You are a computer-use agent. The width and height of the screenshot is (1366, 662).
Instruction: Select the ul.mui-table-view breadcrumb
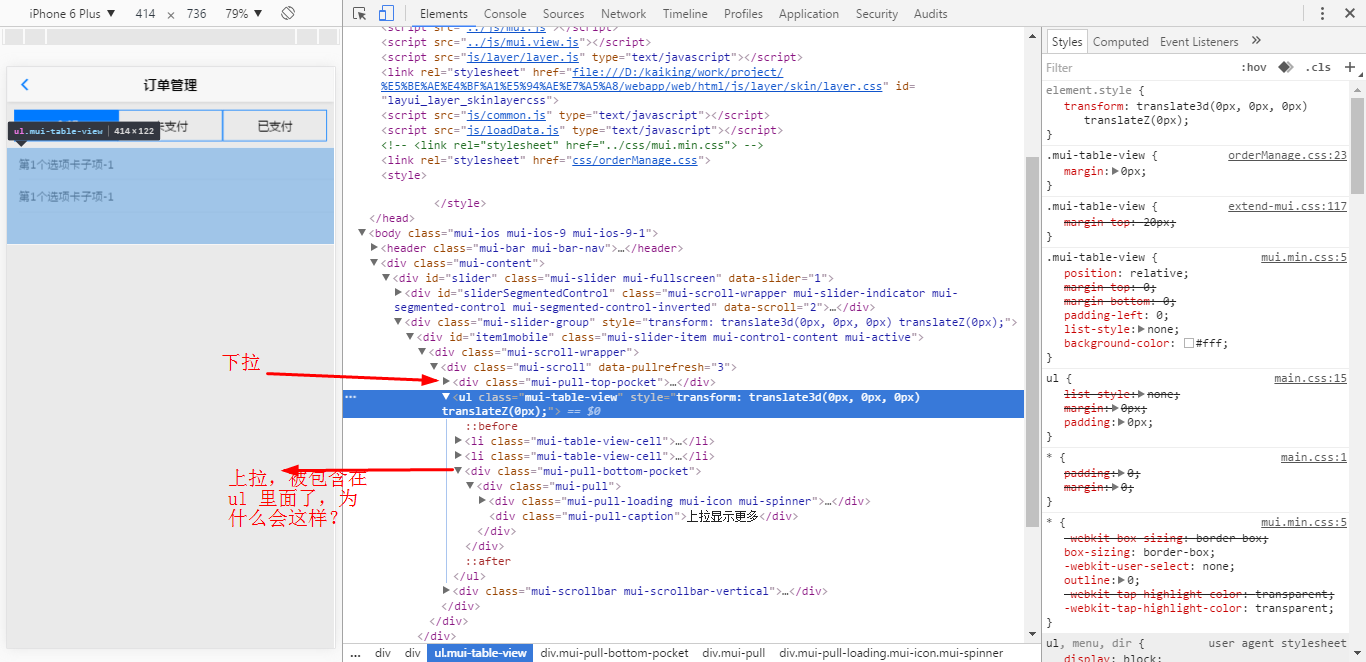click(479, 653)
